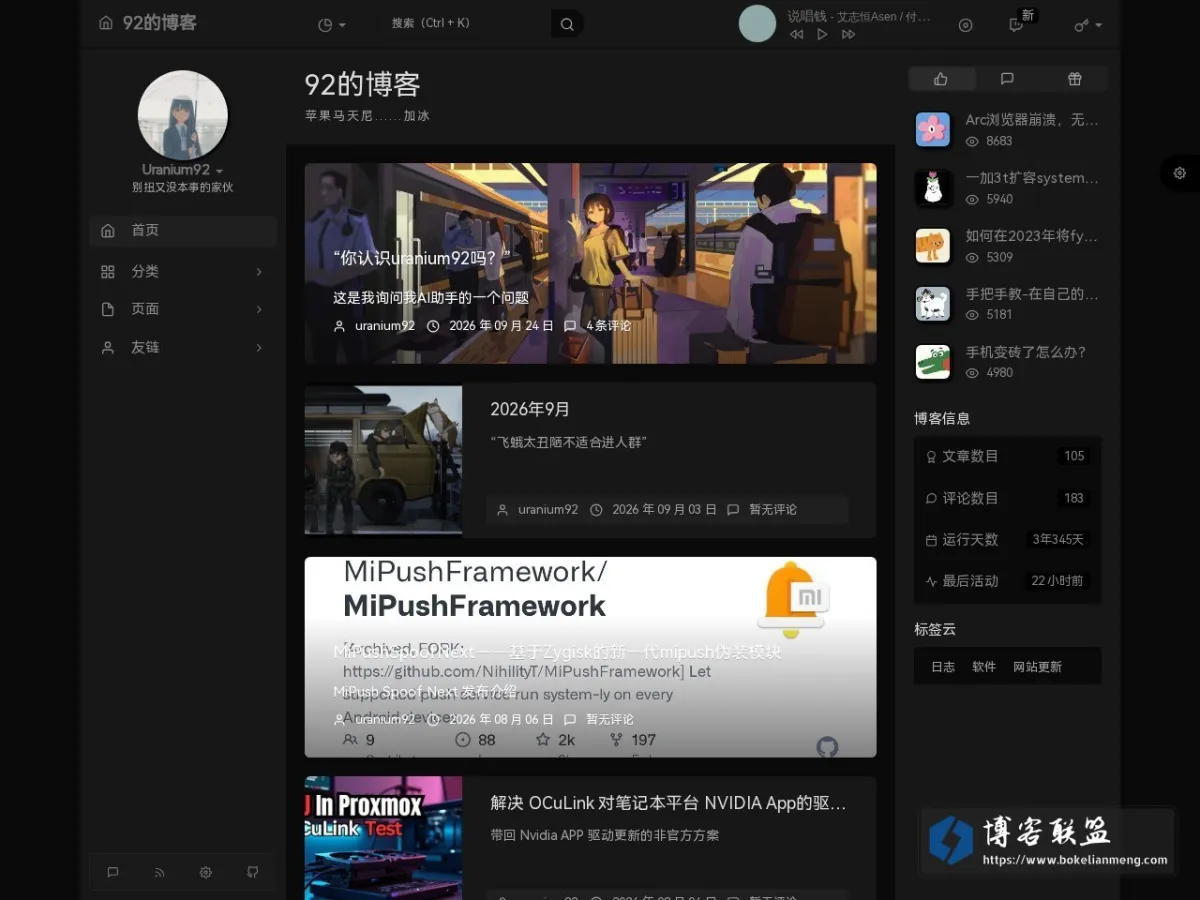Screen dimensions: 1200x900
Task: Open the clock dropdown in the top bar
Action: [x=331, y=25]
